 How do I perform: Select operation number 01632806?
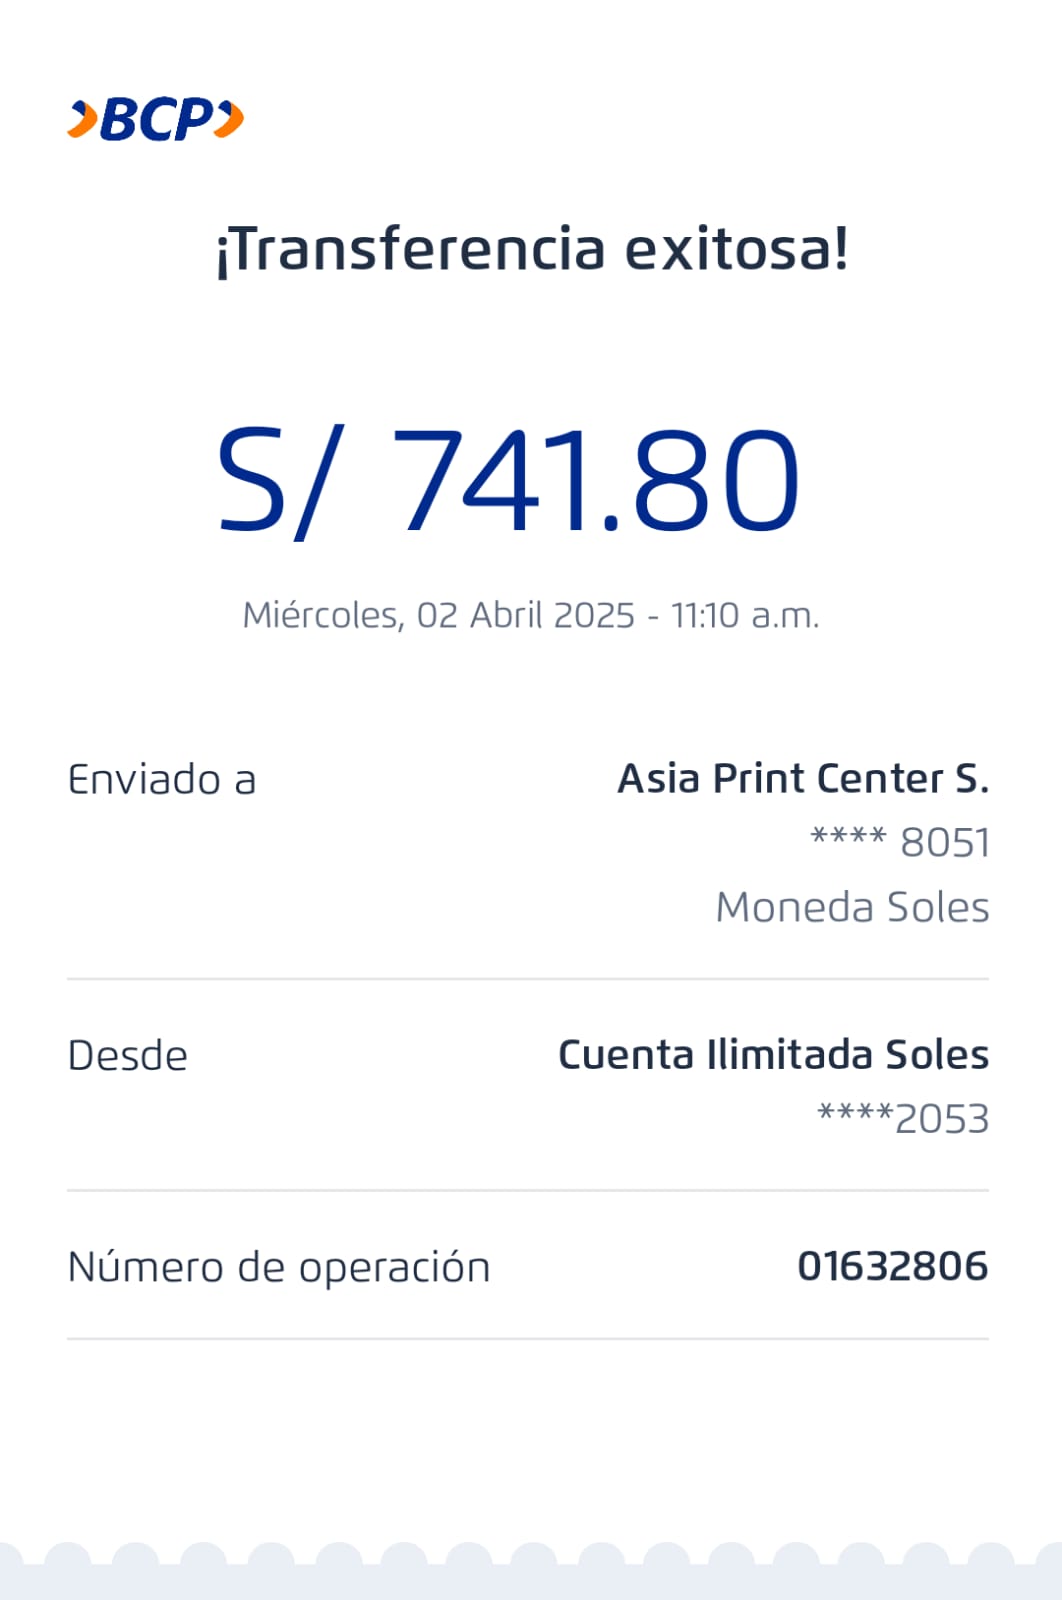tap(892, 1267)
